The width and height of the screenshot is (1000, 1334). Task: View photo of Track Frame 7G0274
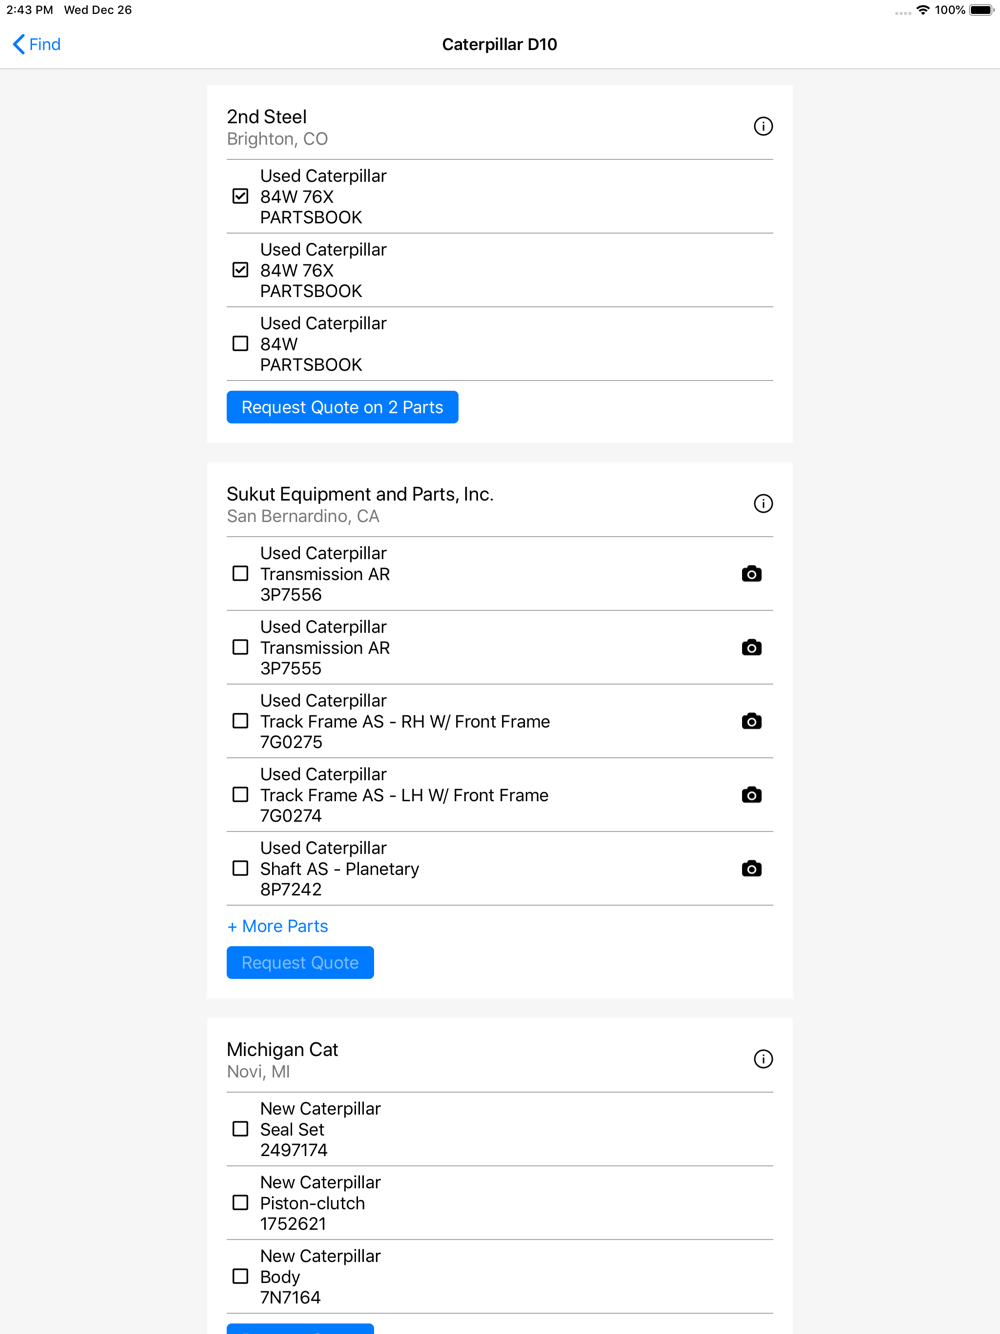(752, 795)
